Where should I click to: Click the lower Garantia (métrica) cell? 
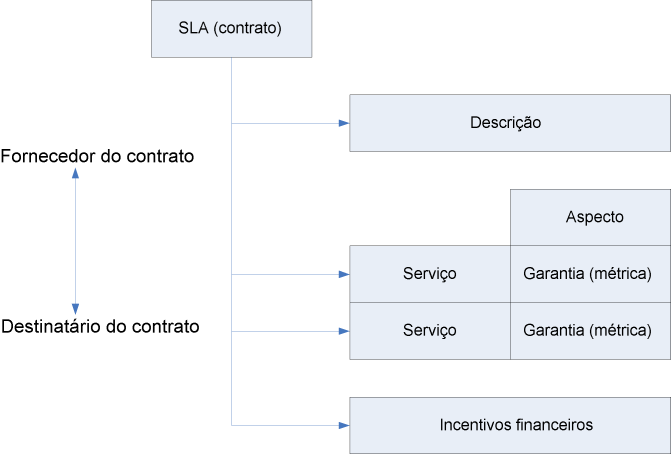(x=590, y=330)
